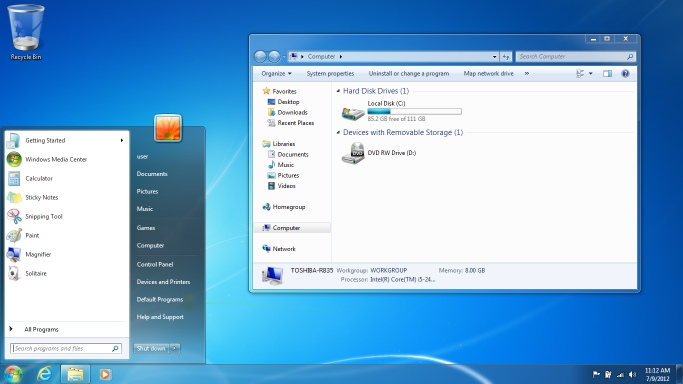Screen dimensions: 683x384
Task: Open Shut down options arrow
Action: tap(175, 348)
